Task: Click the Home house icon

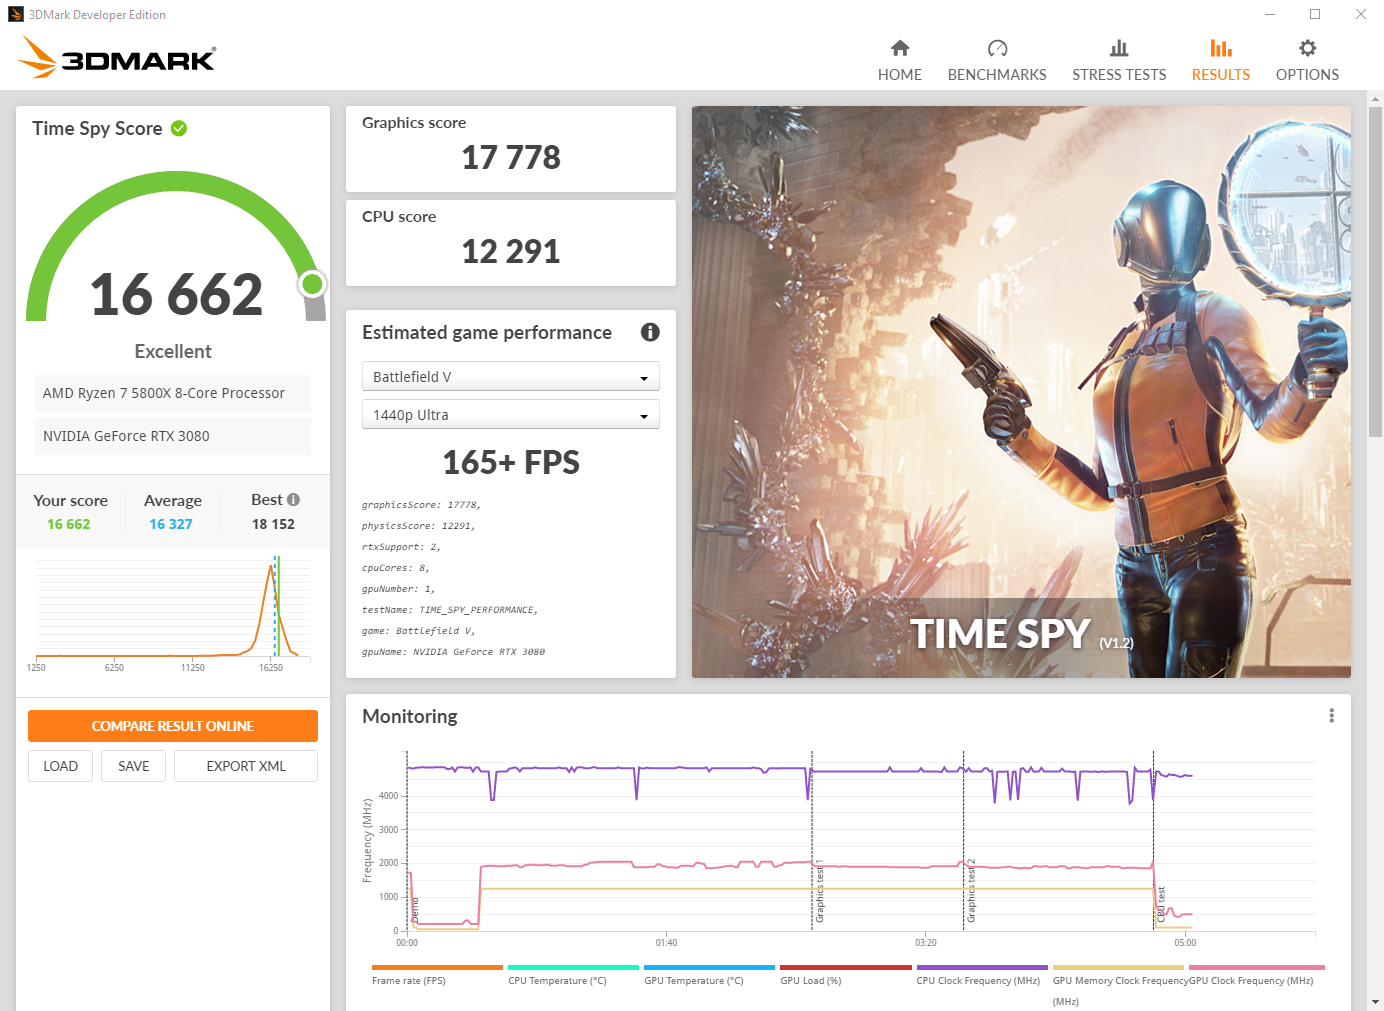Action: tap(900, 48)
